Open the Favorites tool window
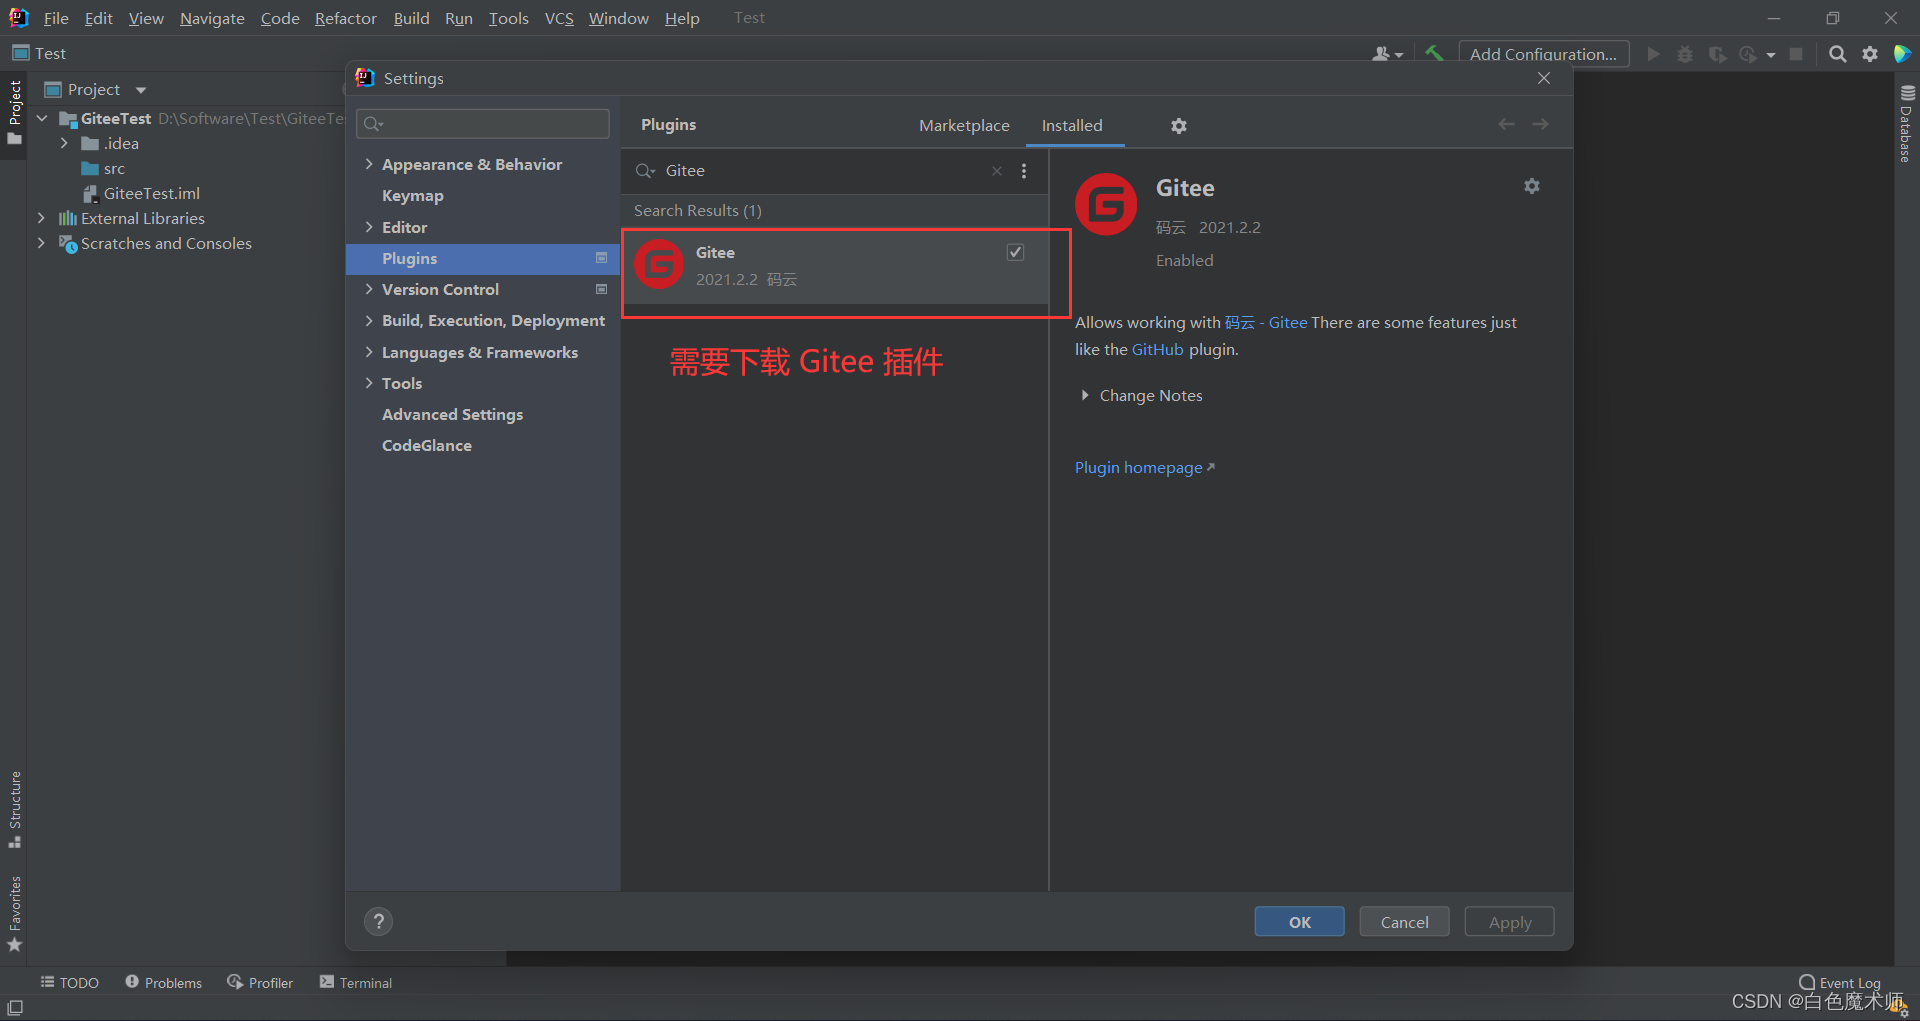 click(x=15, y=914)
